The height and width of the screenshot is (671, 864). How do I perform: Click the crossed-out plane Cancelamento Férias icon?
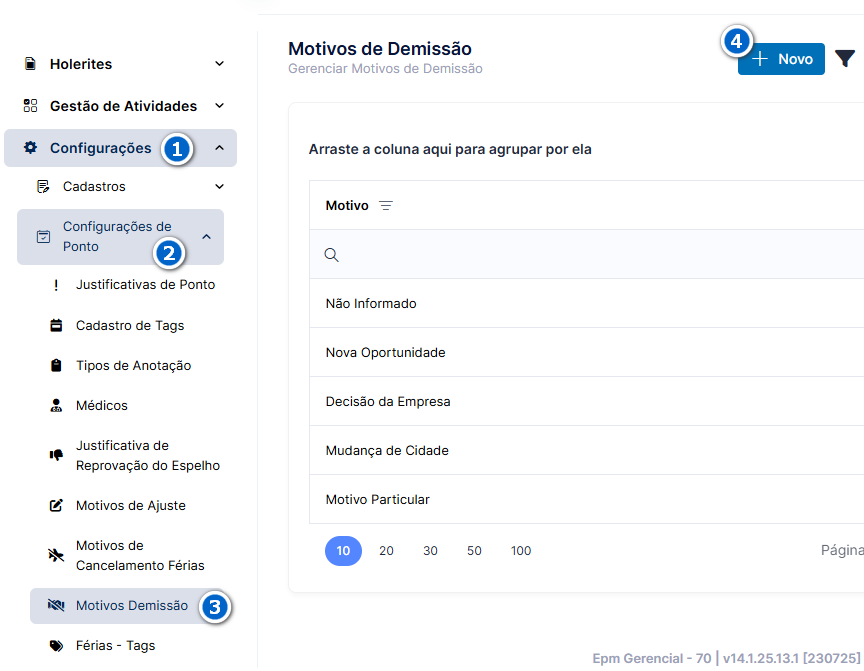coord(56,555)
